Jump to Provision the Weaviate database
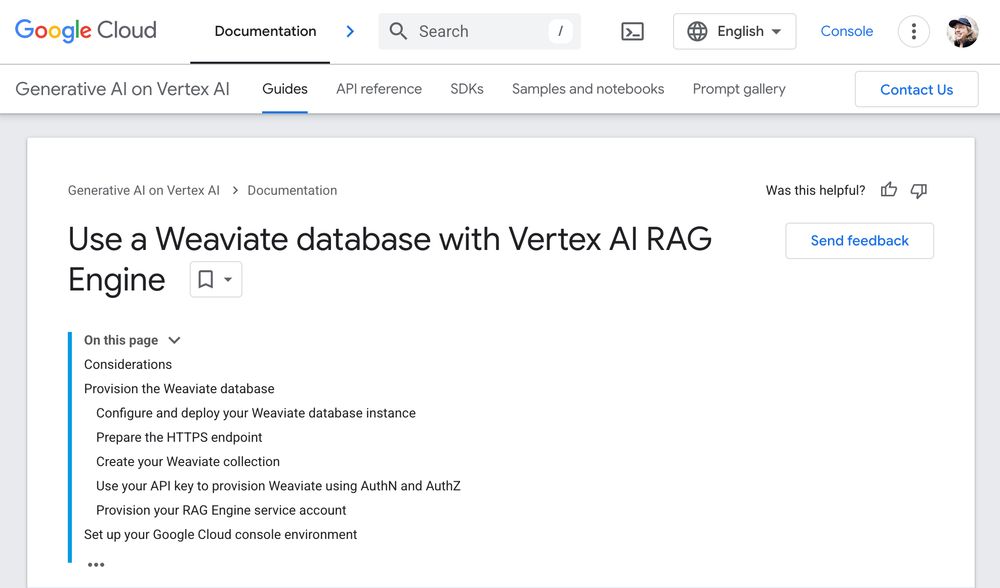Image resolution: width=1000 pixels, height=588 pixels. (x=179, y=389)
